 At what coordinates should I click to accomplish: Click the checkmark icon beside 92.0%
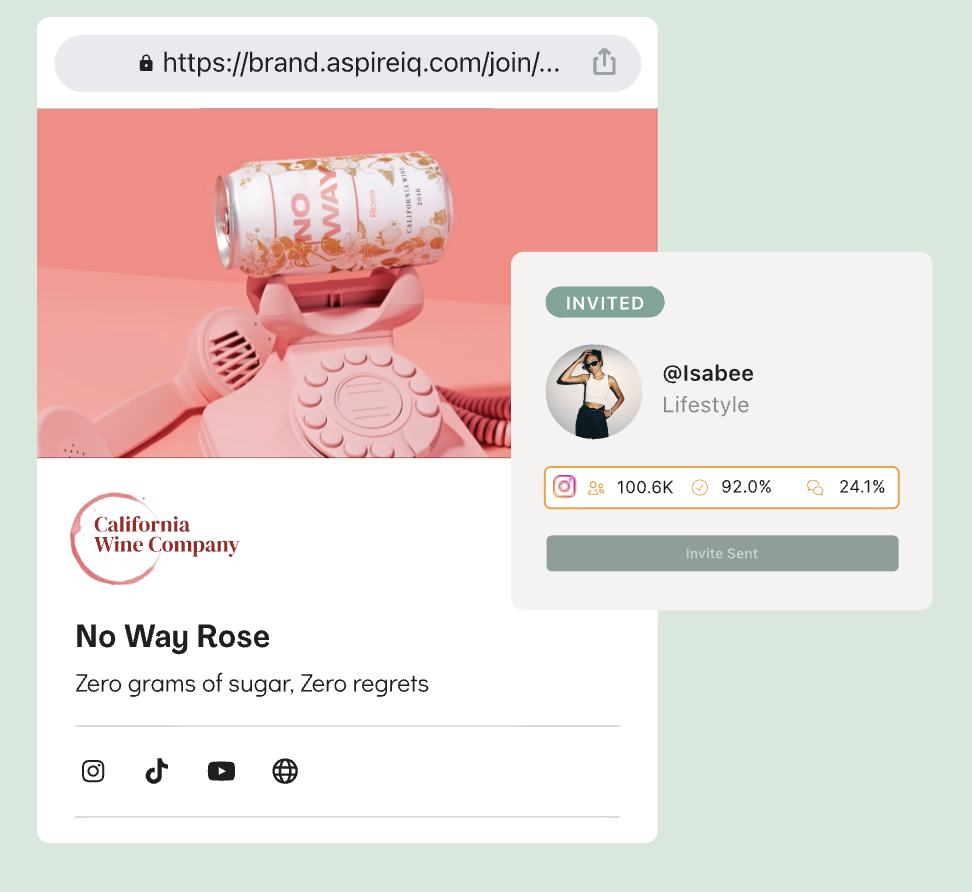pos(699,488)
